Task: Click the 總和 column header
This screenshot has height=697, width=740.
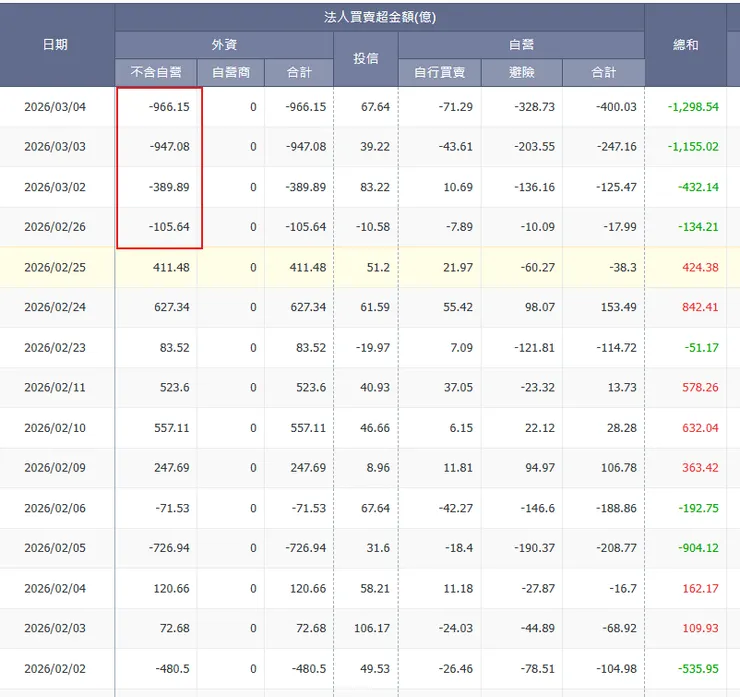Action: click(x=685, y=45)
